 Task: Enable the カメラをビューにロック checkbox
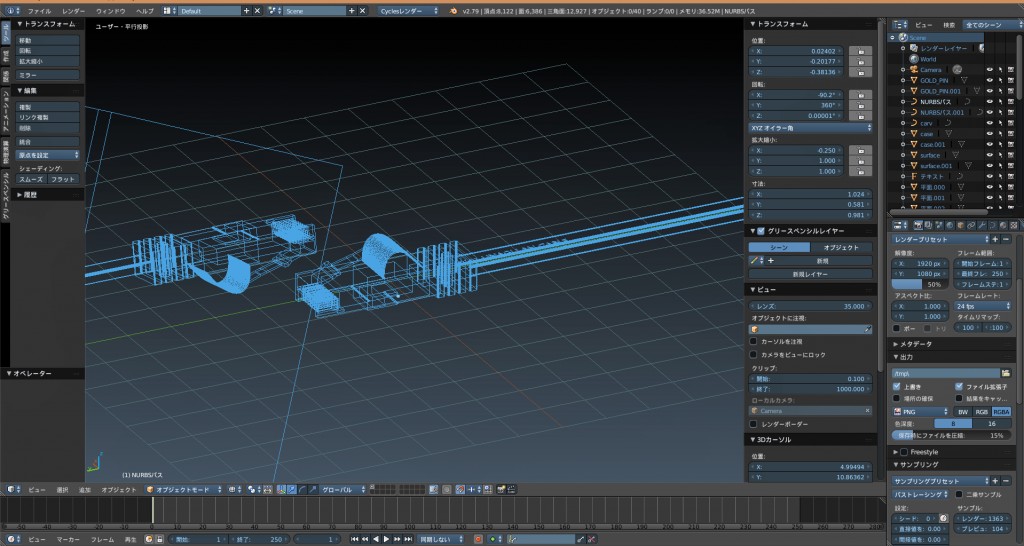754,355
